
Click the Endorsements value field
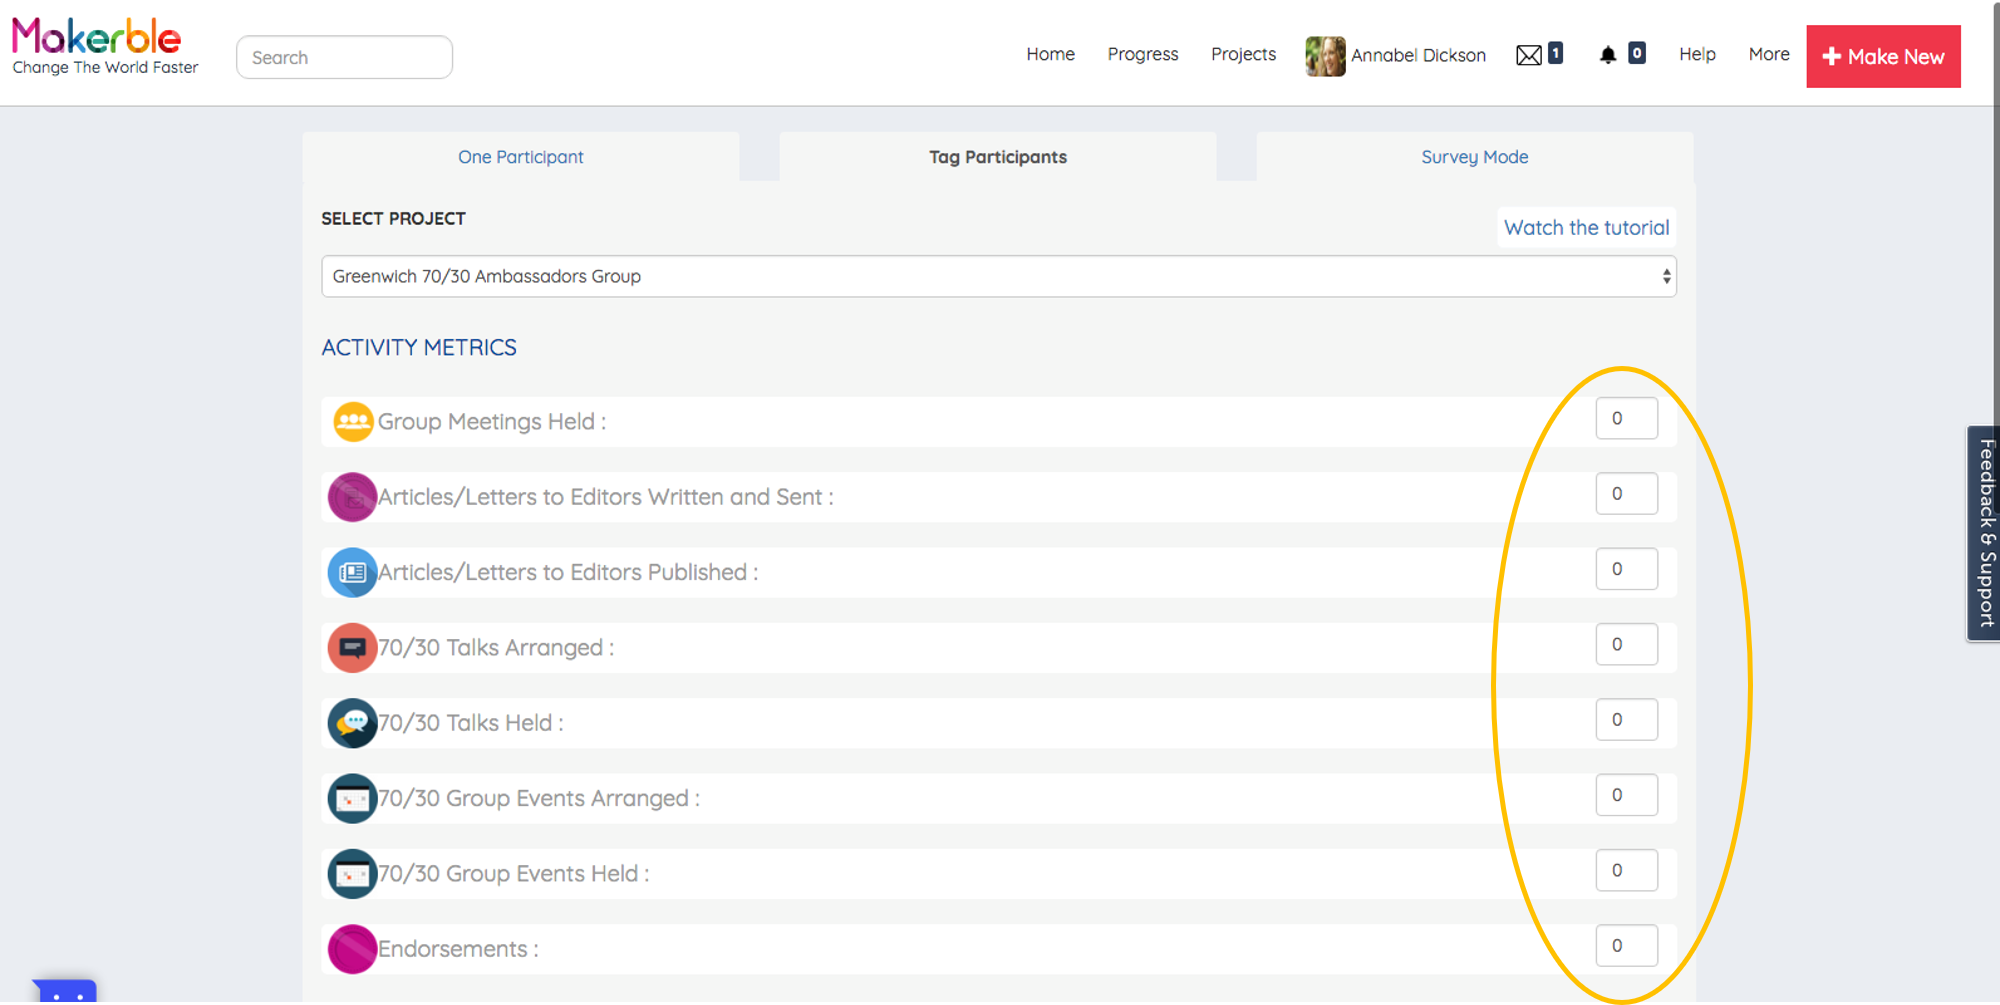point(1626,946)
